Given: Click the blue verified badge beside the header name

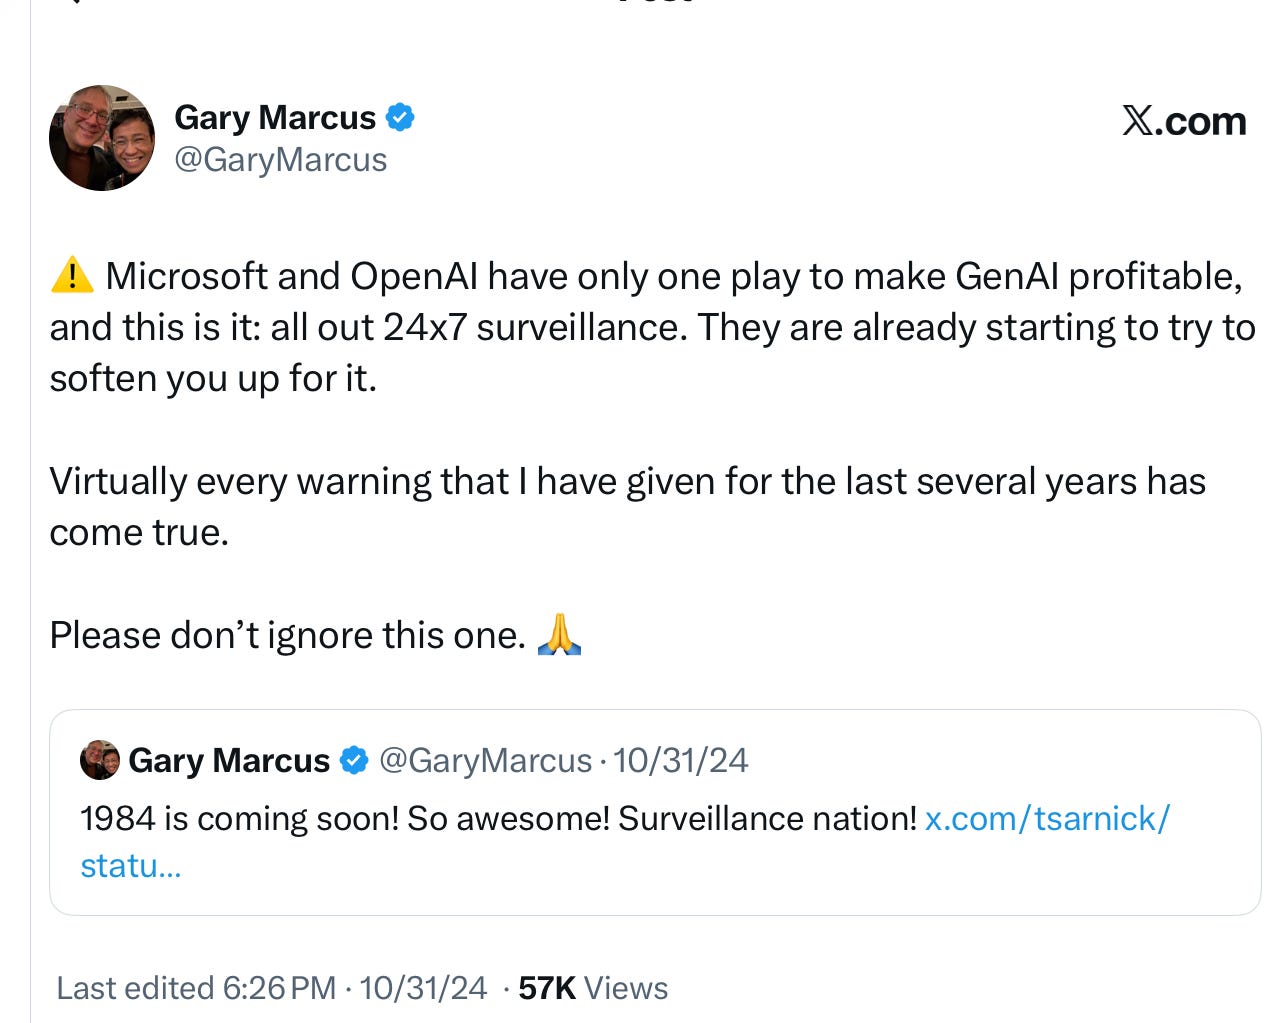Looking at the screenshot, I should (x=400, y=118).
